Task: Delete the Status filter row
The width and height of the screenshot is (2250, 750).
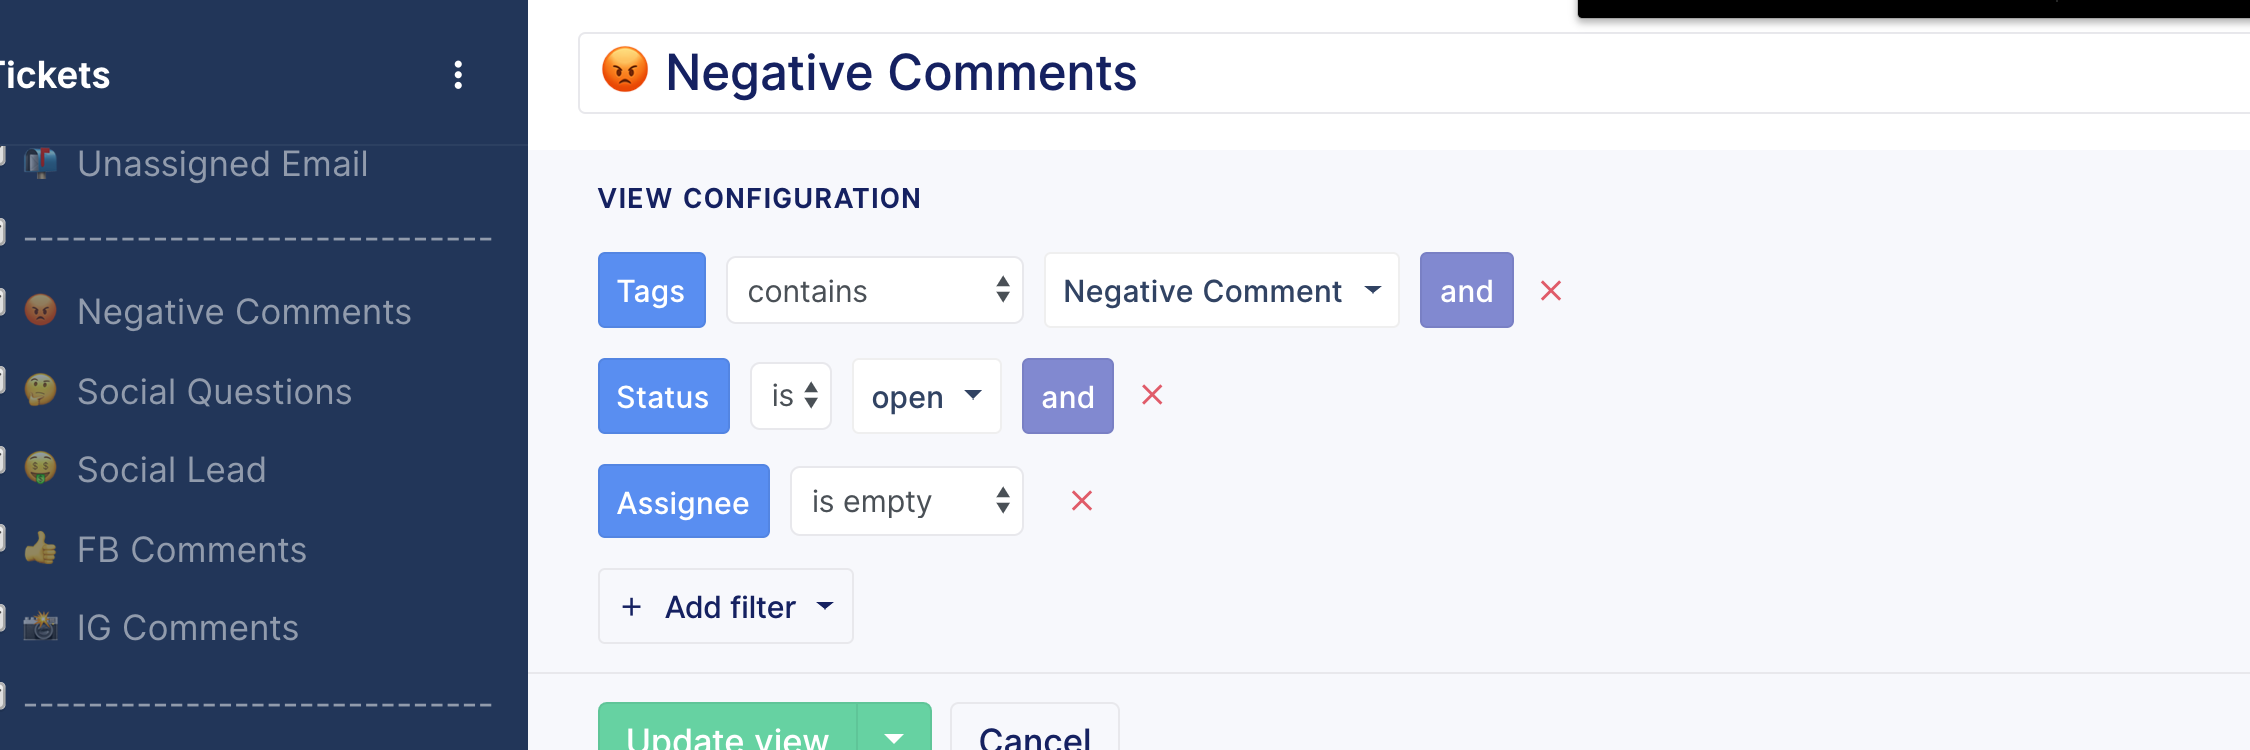Action: [1152, 395]
